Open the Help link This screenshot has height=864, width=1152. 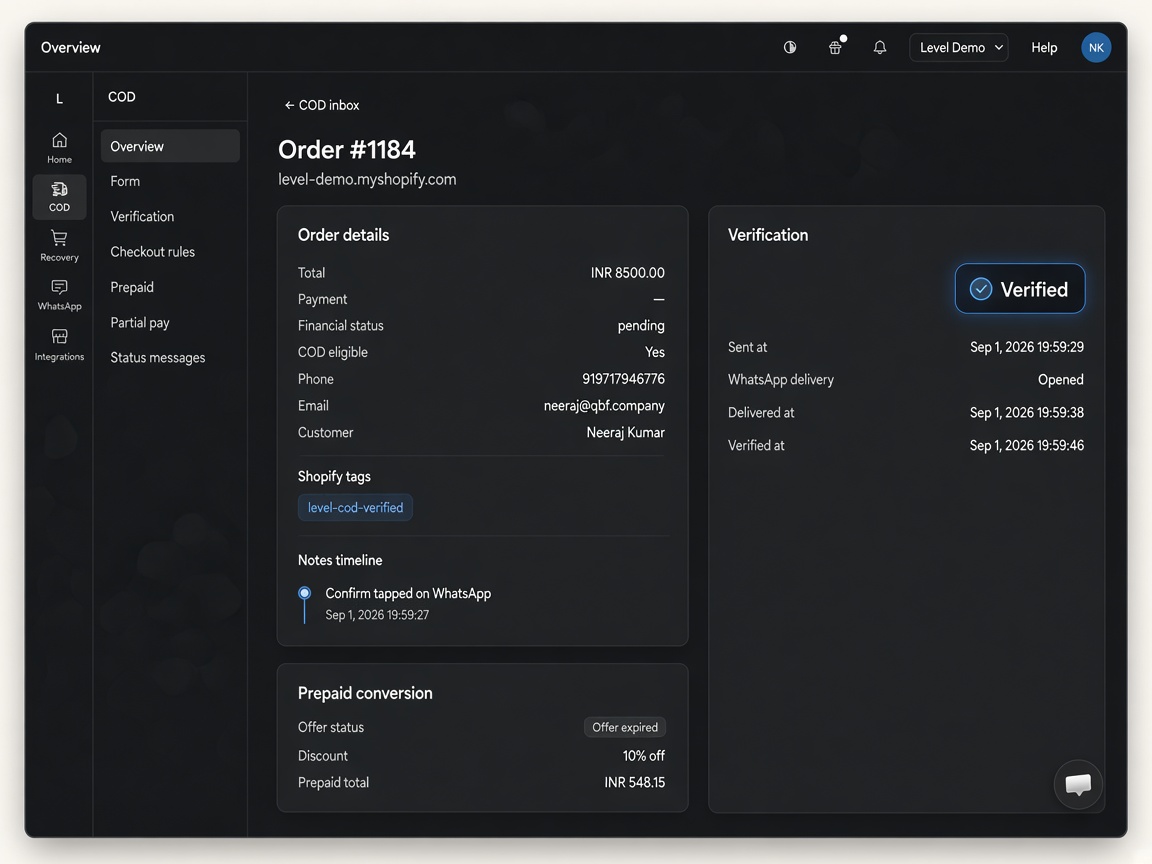[x=1044, y=47]
